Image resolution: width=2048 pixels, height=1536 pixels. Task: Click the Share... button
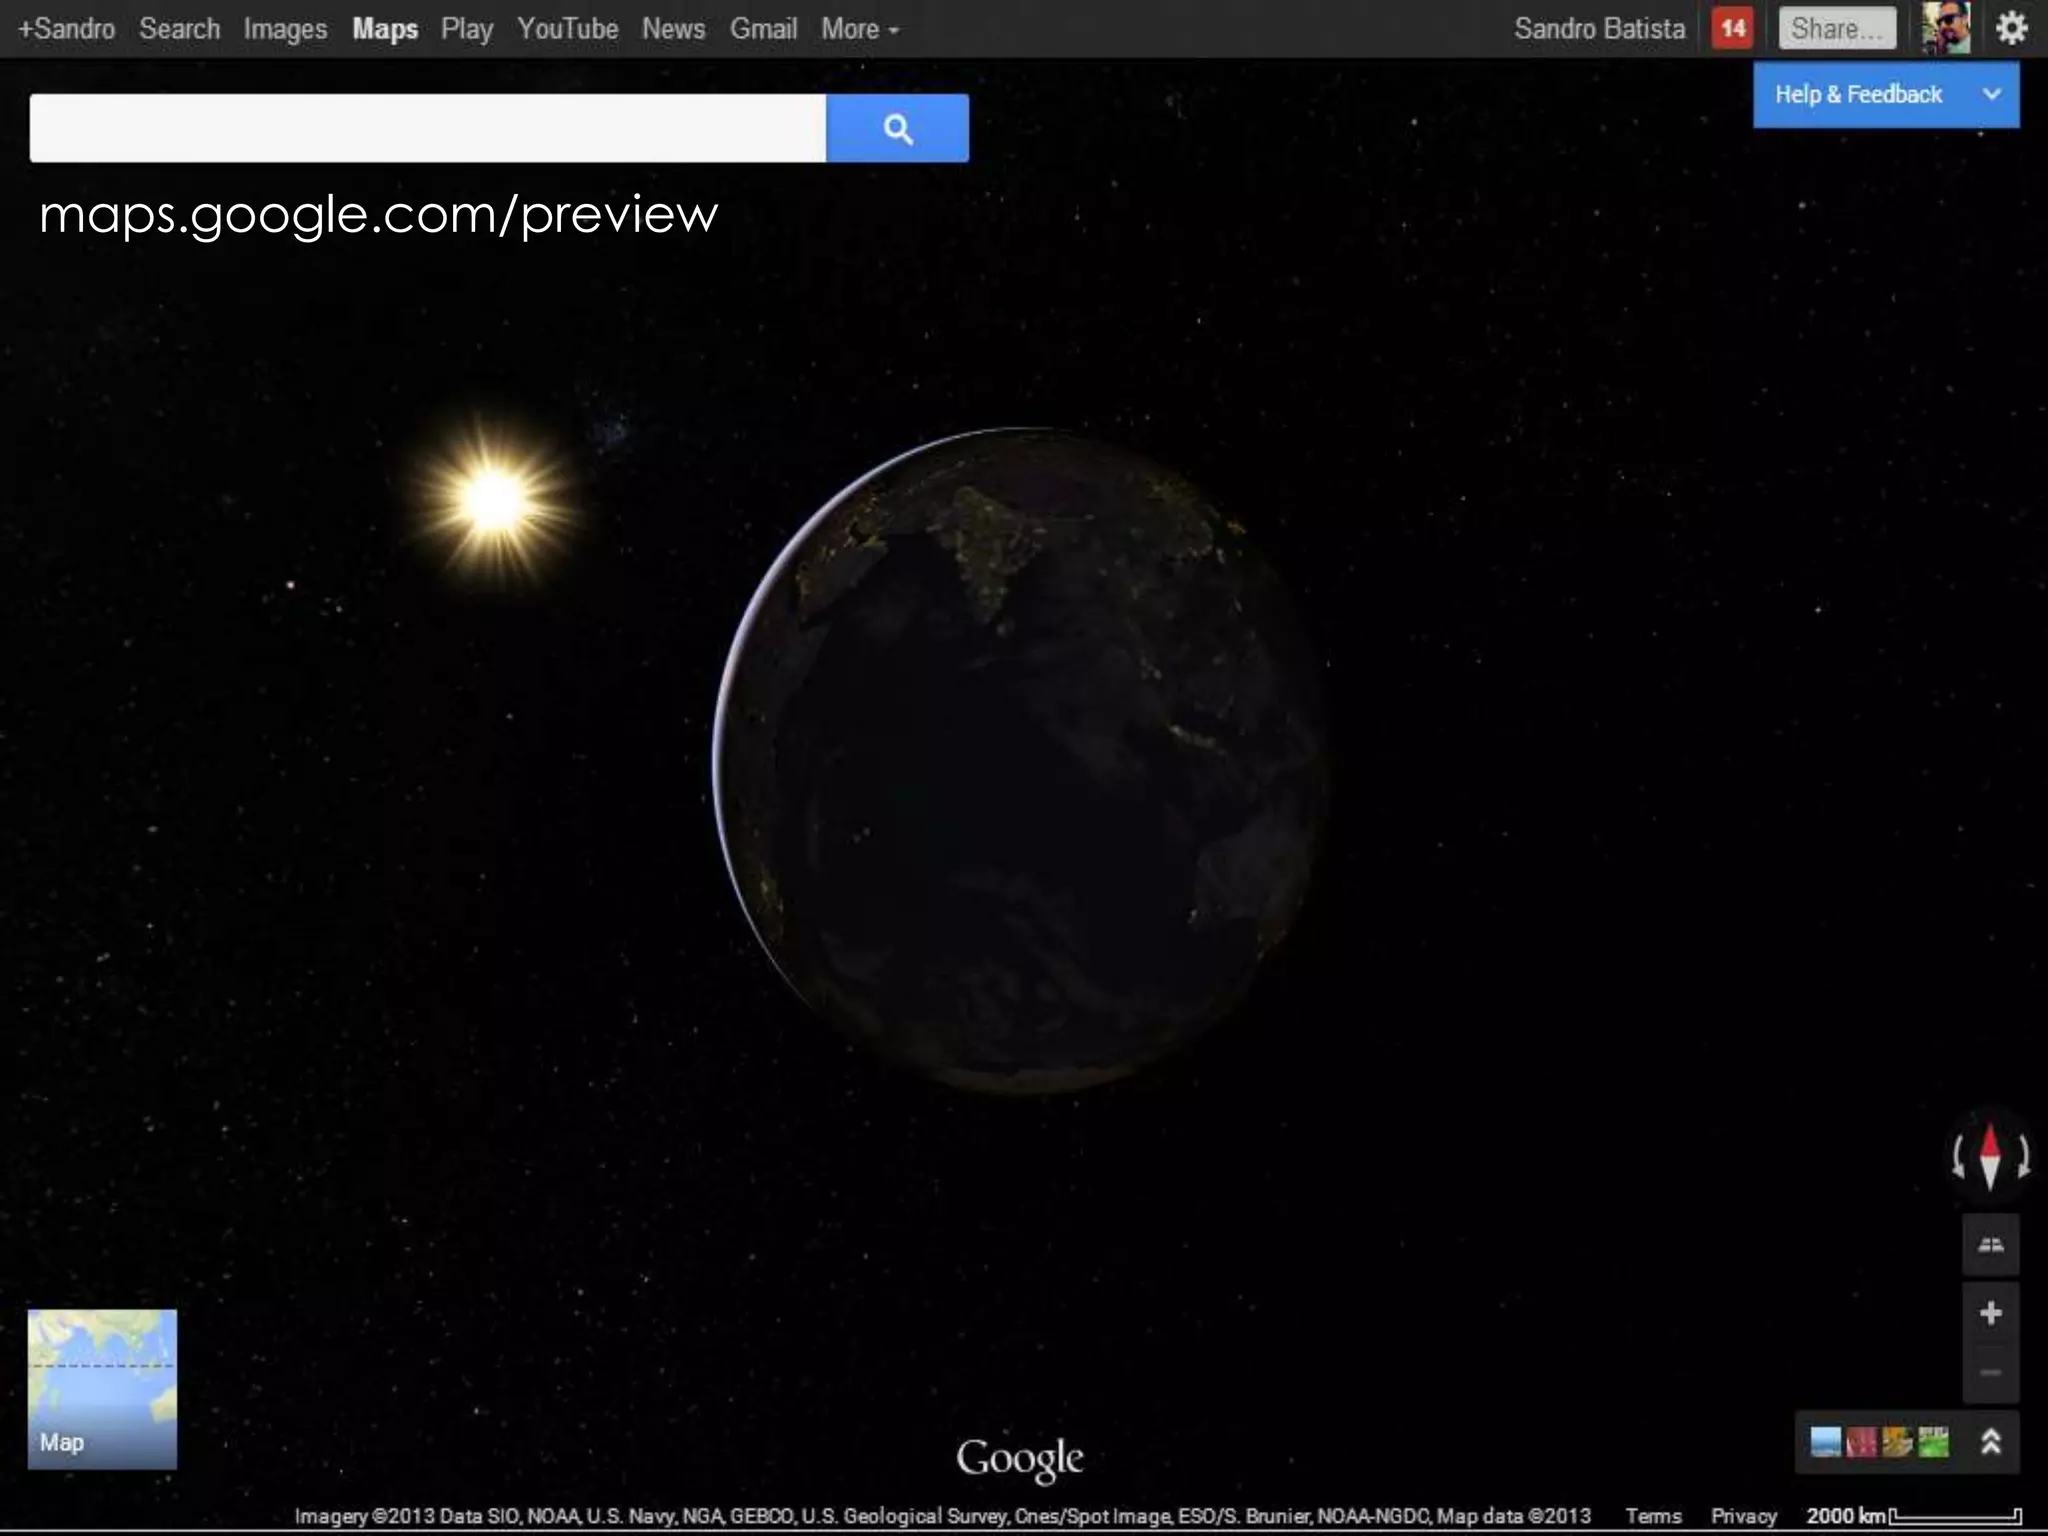click(x=1837, y=28)
